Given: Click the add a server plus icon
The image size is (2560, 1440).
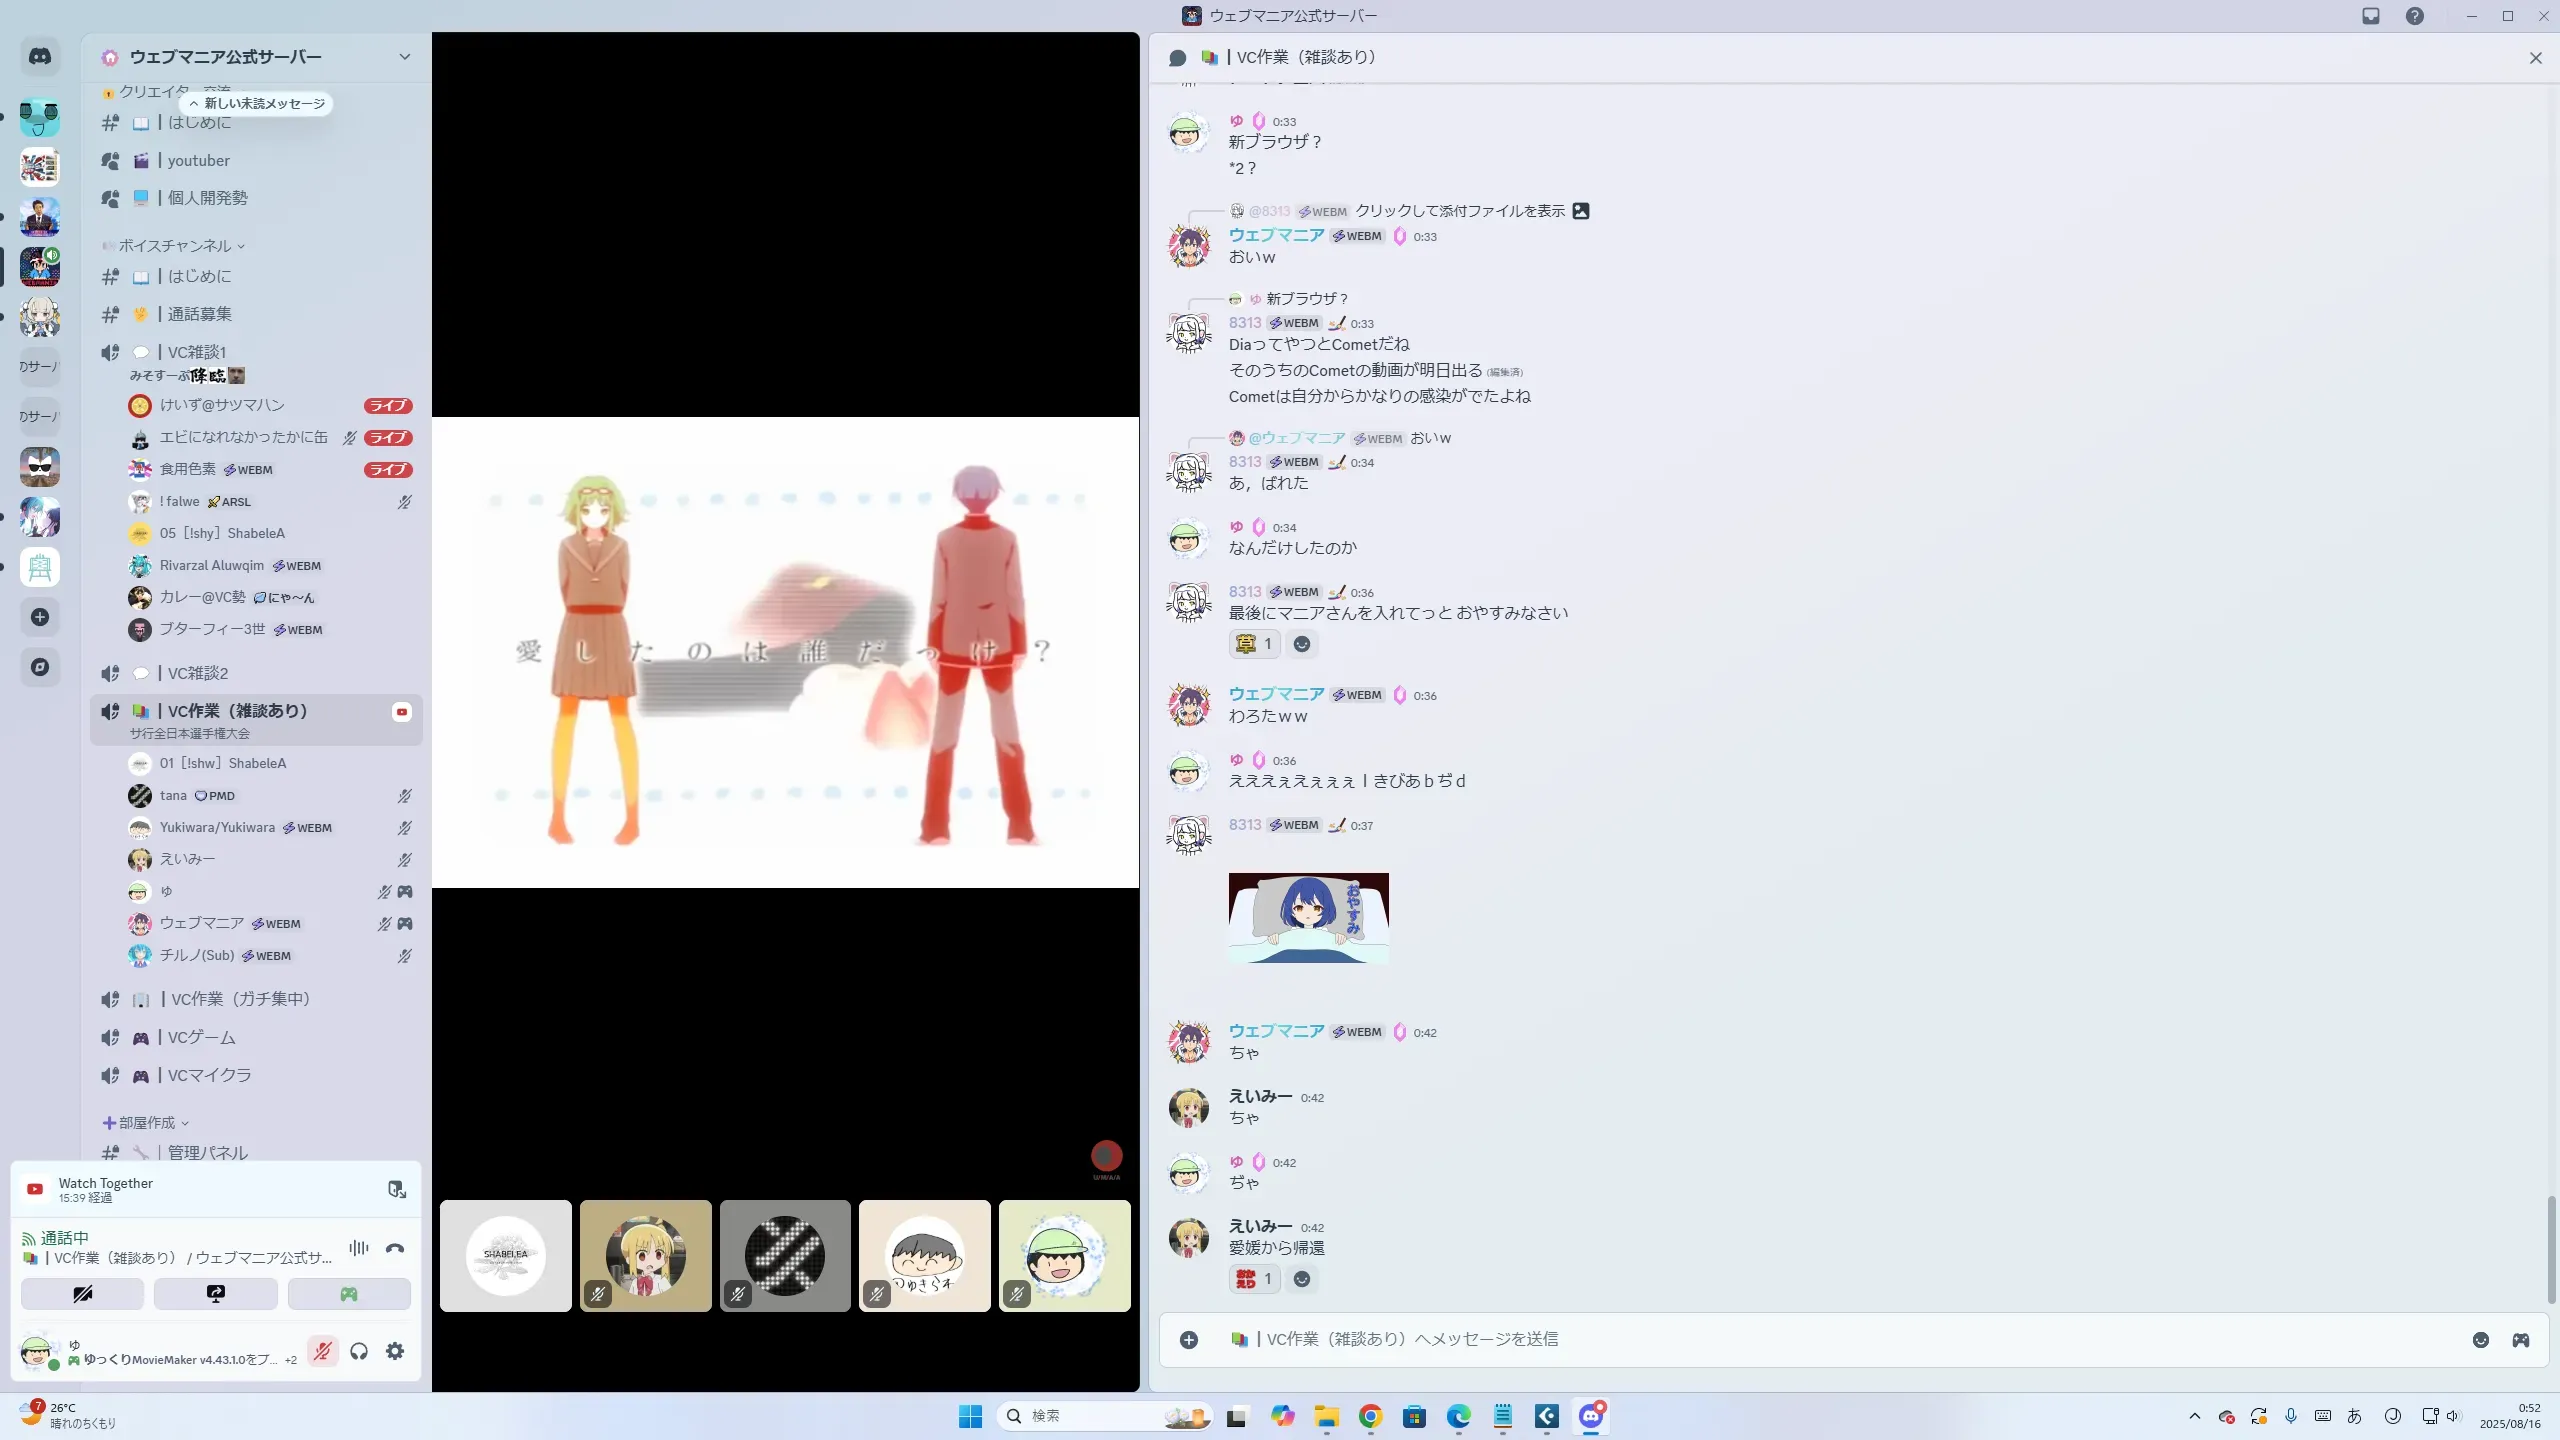Looking at the screenshot, I should click(x=40, y=617).
